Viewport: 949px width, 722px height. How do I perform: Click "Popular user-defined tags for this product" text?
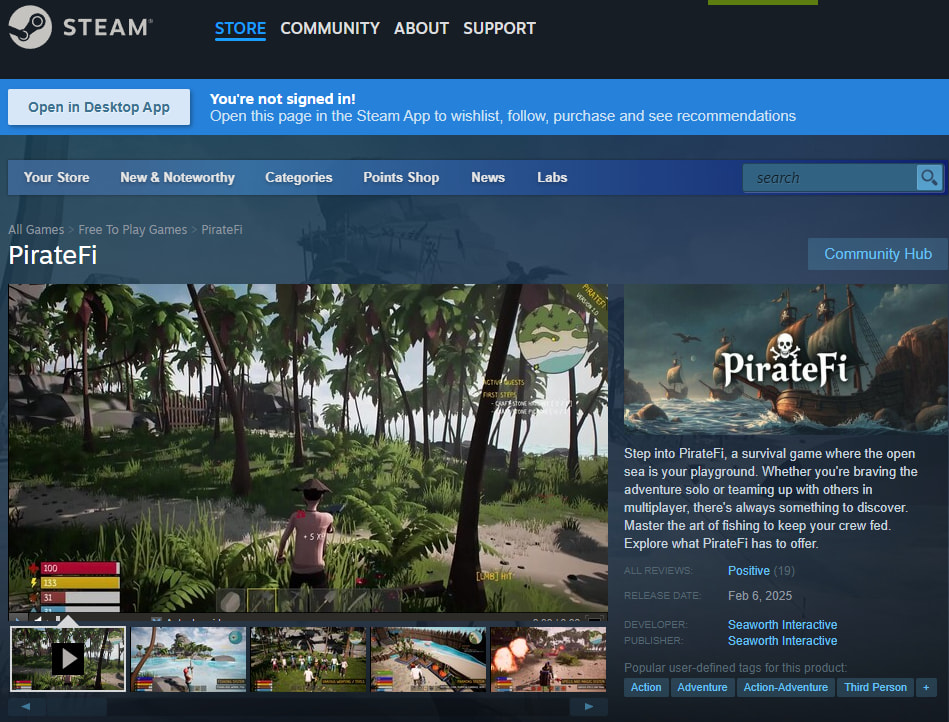(735, 668)
